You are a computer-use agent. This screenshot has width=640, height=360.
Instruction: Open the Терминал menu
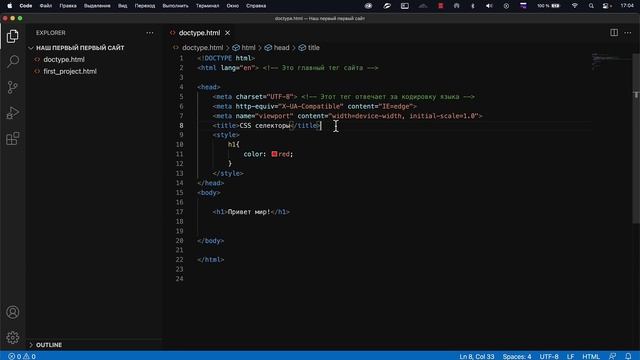coord(207,6)
